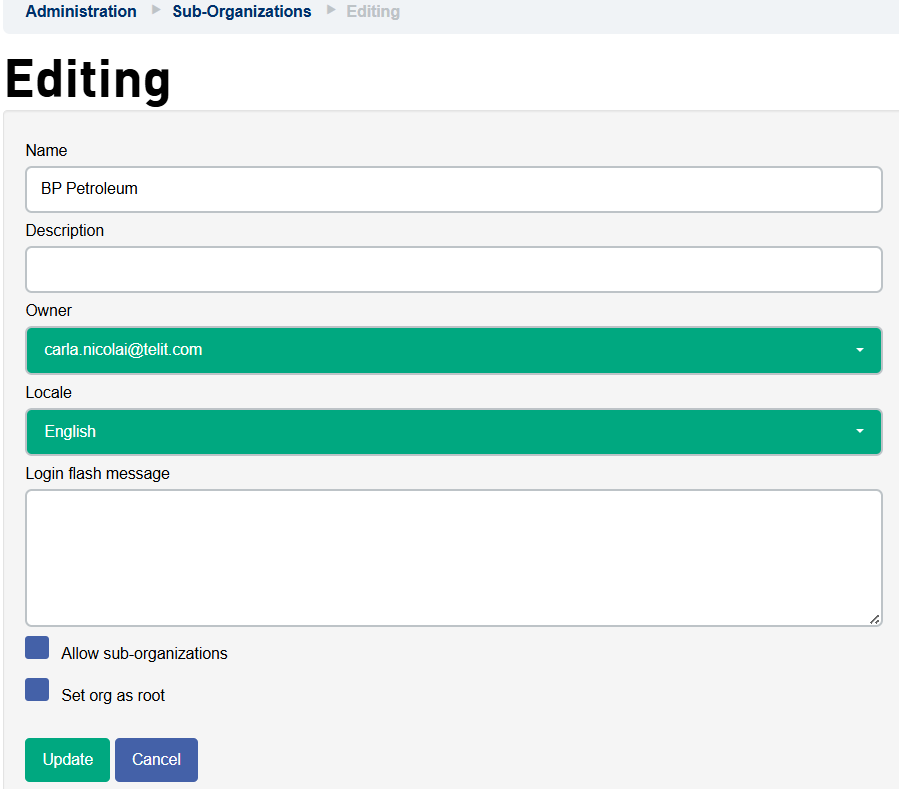Click into the Description text field

click(x=454, y=269)
